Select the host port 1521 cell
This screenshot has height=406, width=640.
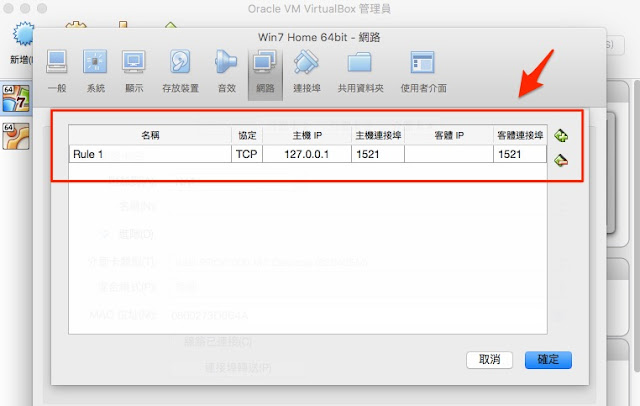point(378,154)
